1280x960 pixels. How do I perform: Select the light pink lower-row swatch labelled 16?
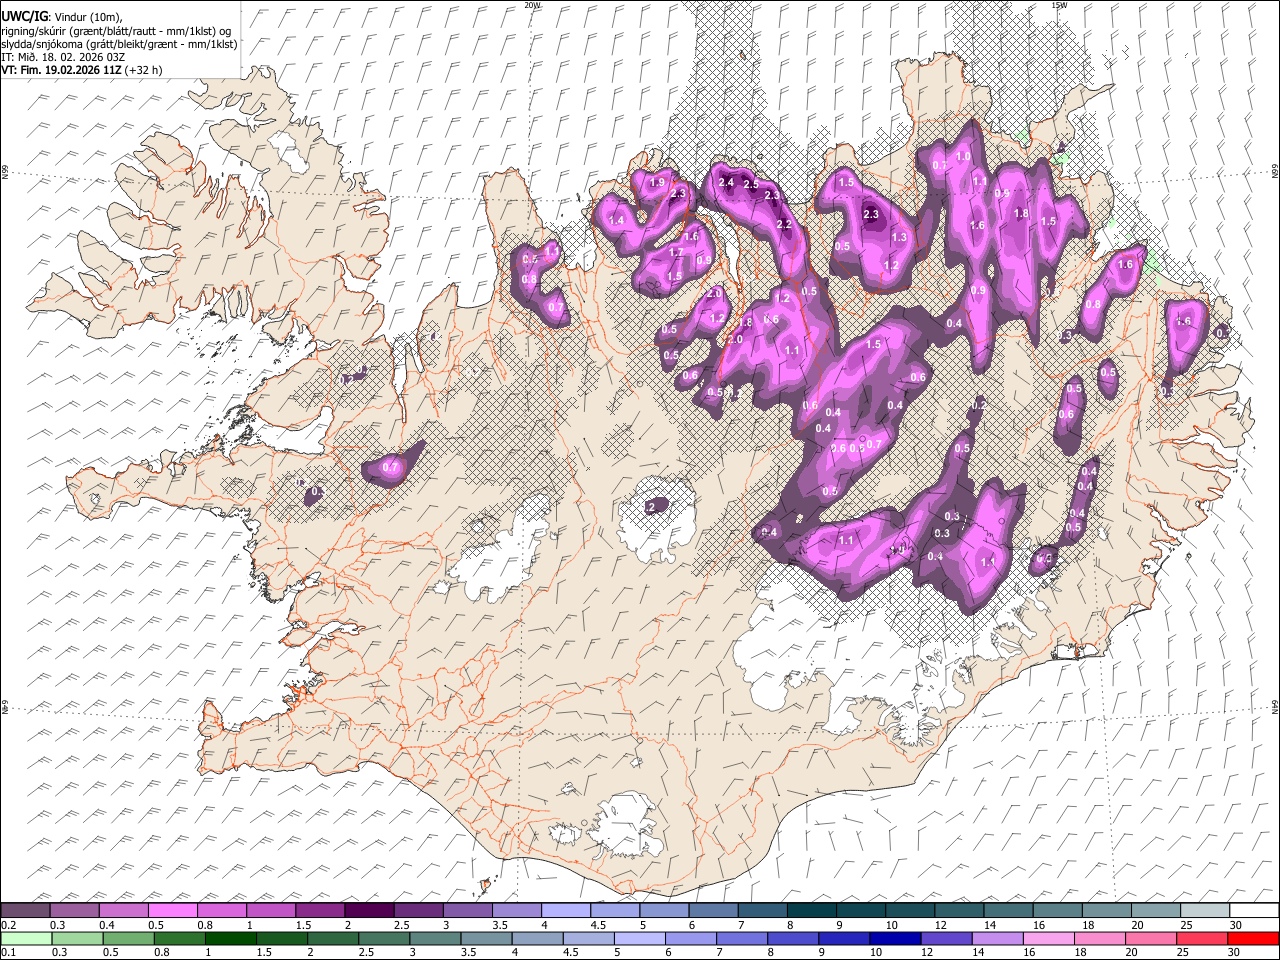[x=1047, y=938]
